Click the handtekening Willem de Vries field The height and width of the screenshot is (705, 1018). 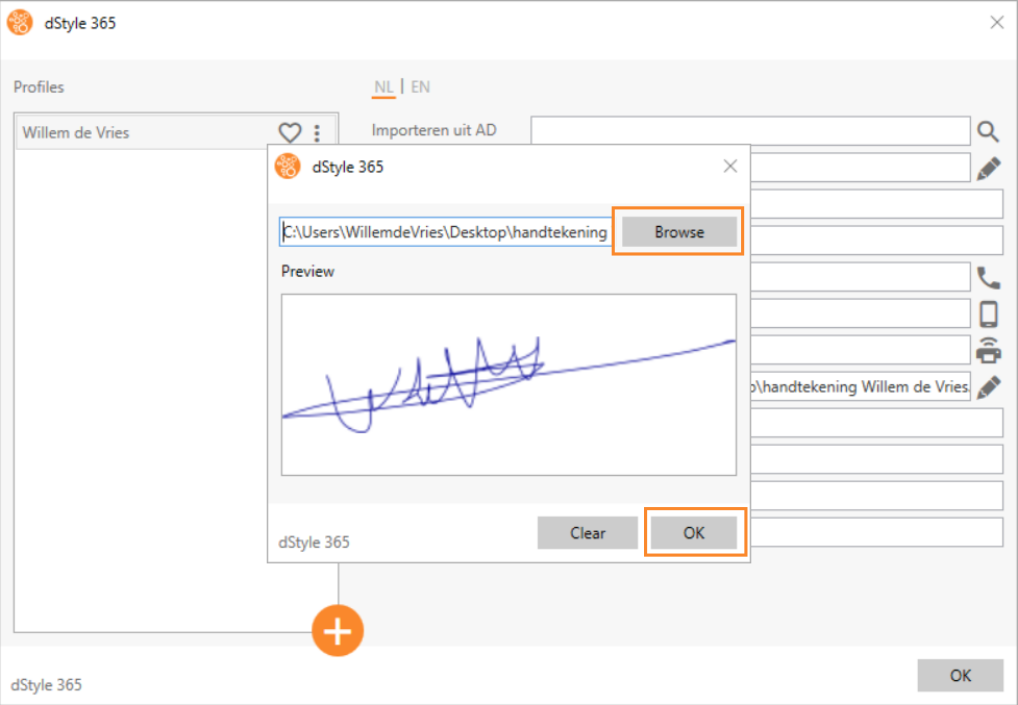(860, 386)
